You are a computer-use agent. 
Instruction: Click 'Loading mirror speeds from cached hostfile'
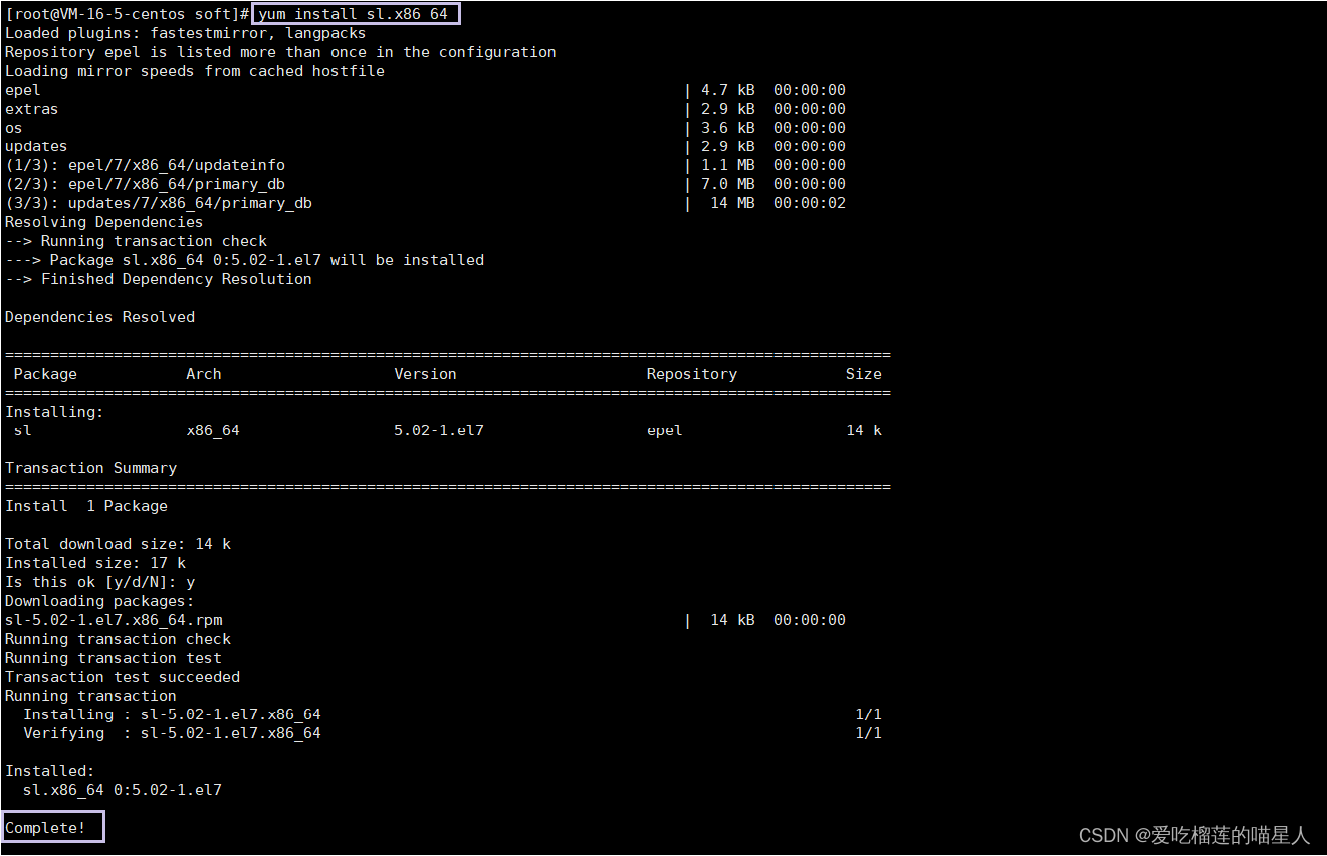tap(195, 71)
